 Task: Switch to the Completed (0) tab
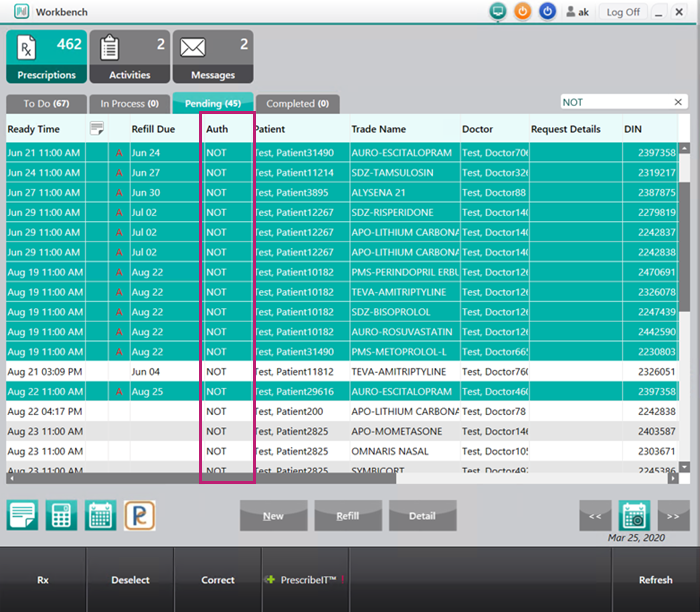[x=298, y=104]
